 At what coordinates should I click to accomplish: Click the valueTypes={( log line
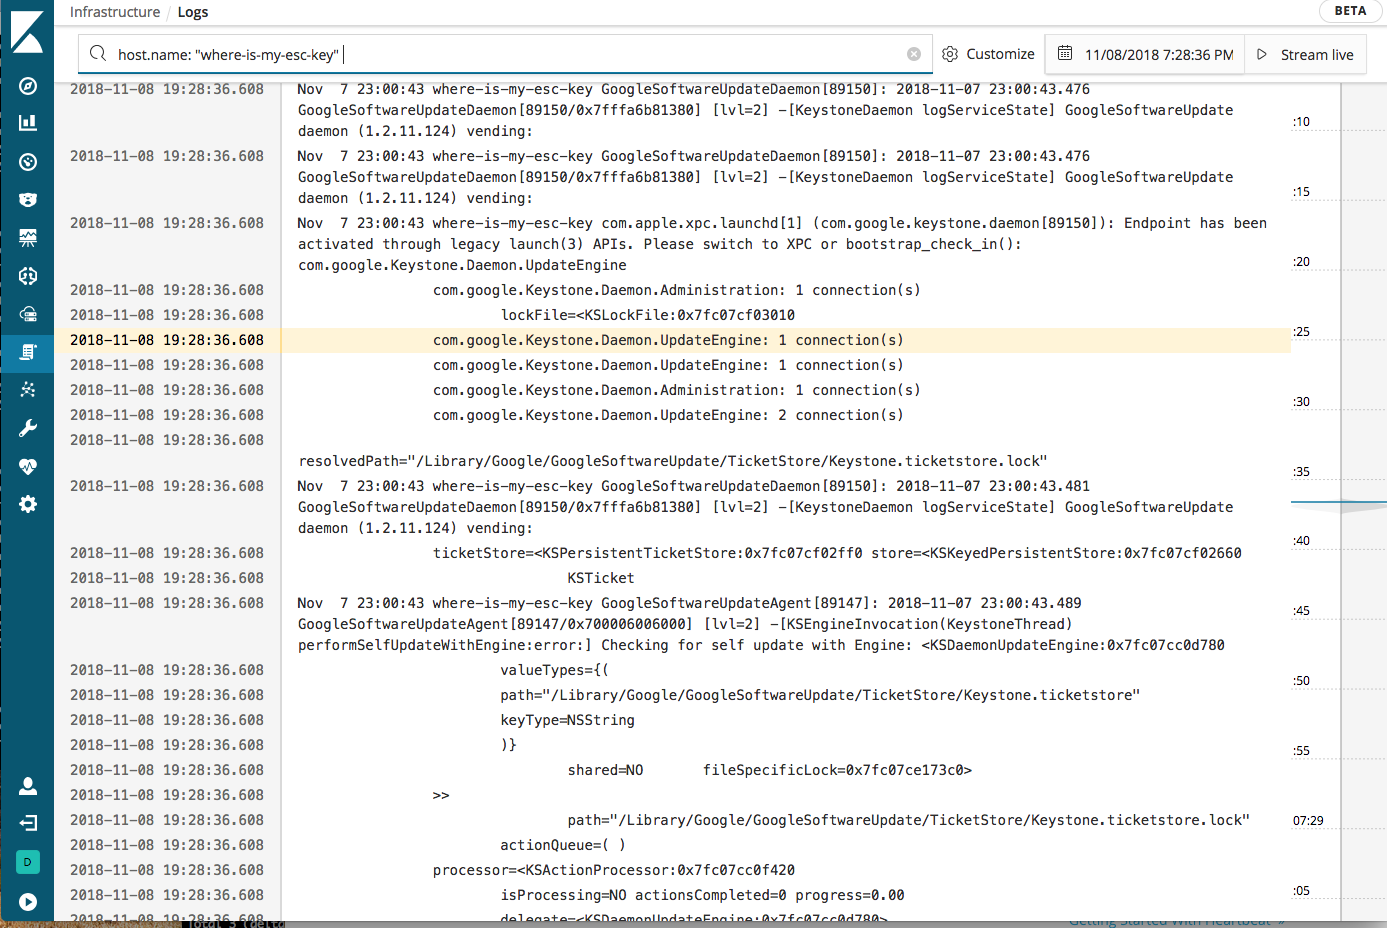tap(555, 670)
